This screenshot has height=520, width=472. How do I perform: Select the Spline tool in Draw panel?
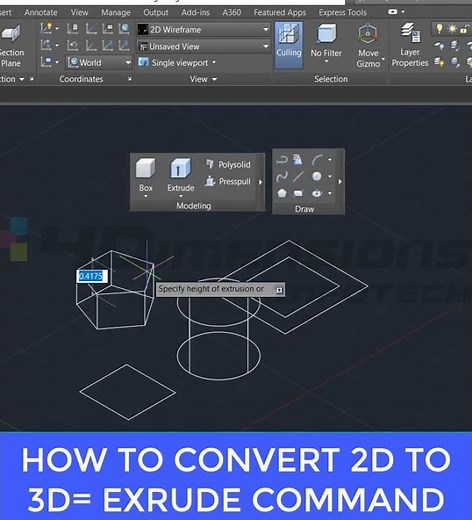pos(282,176)
